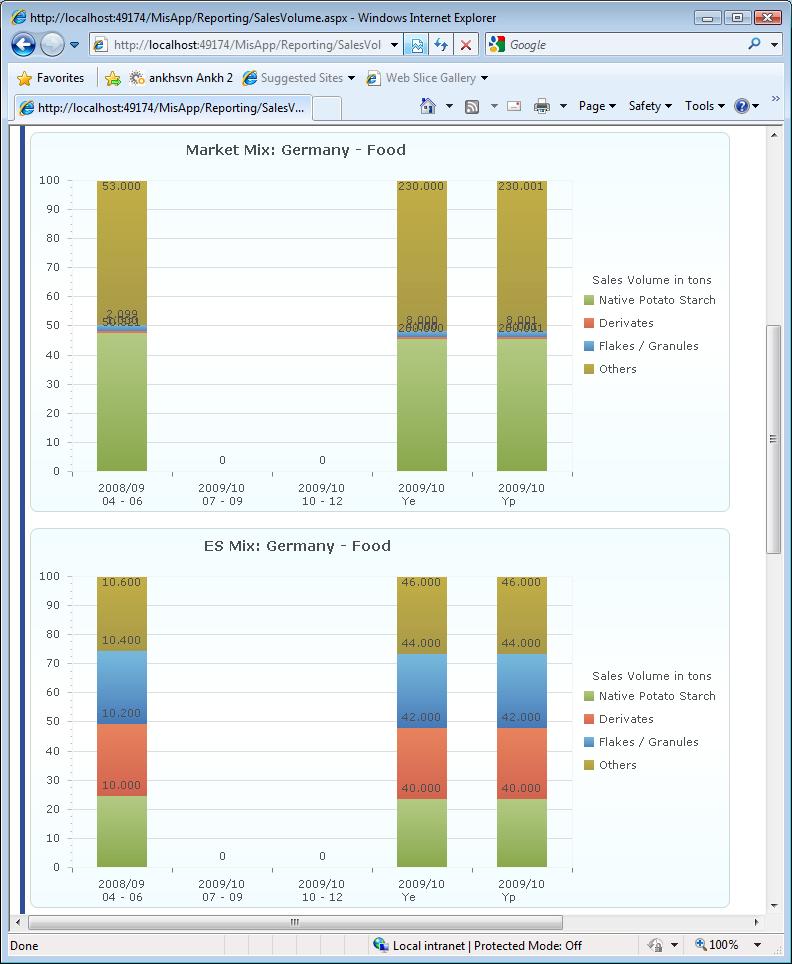
Task: Click the red Stop loading icon
Action: coord(466,45)
